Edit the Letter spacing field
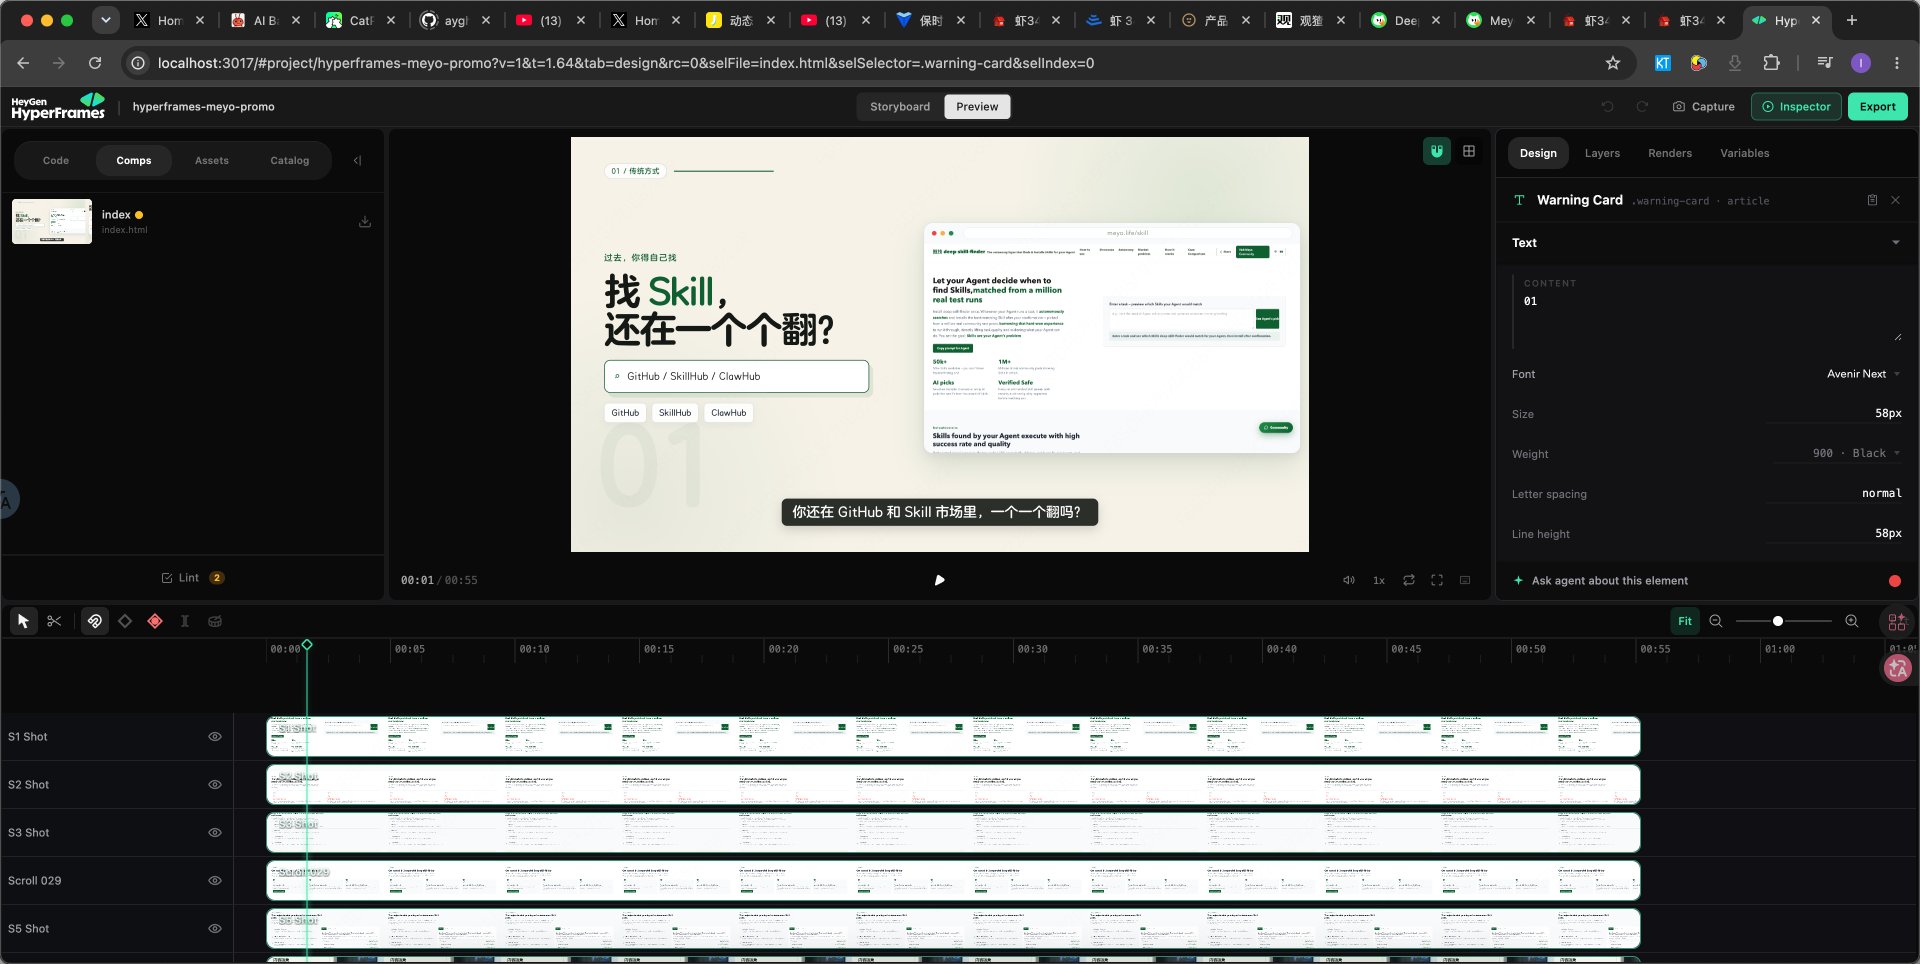Viewport: 1920px width, 964px height. point(1834,493)
